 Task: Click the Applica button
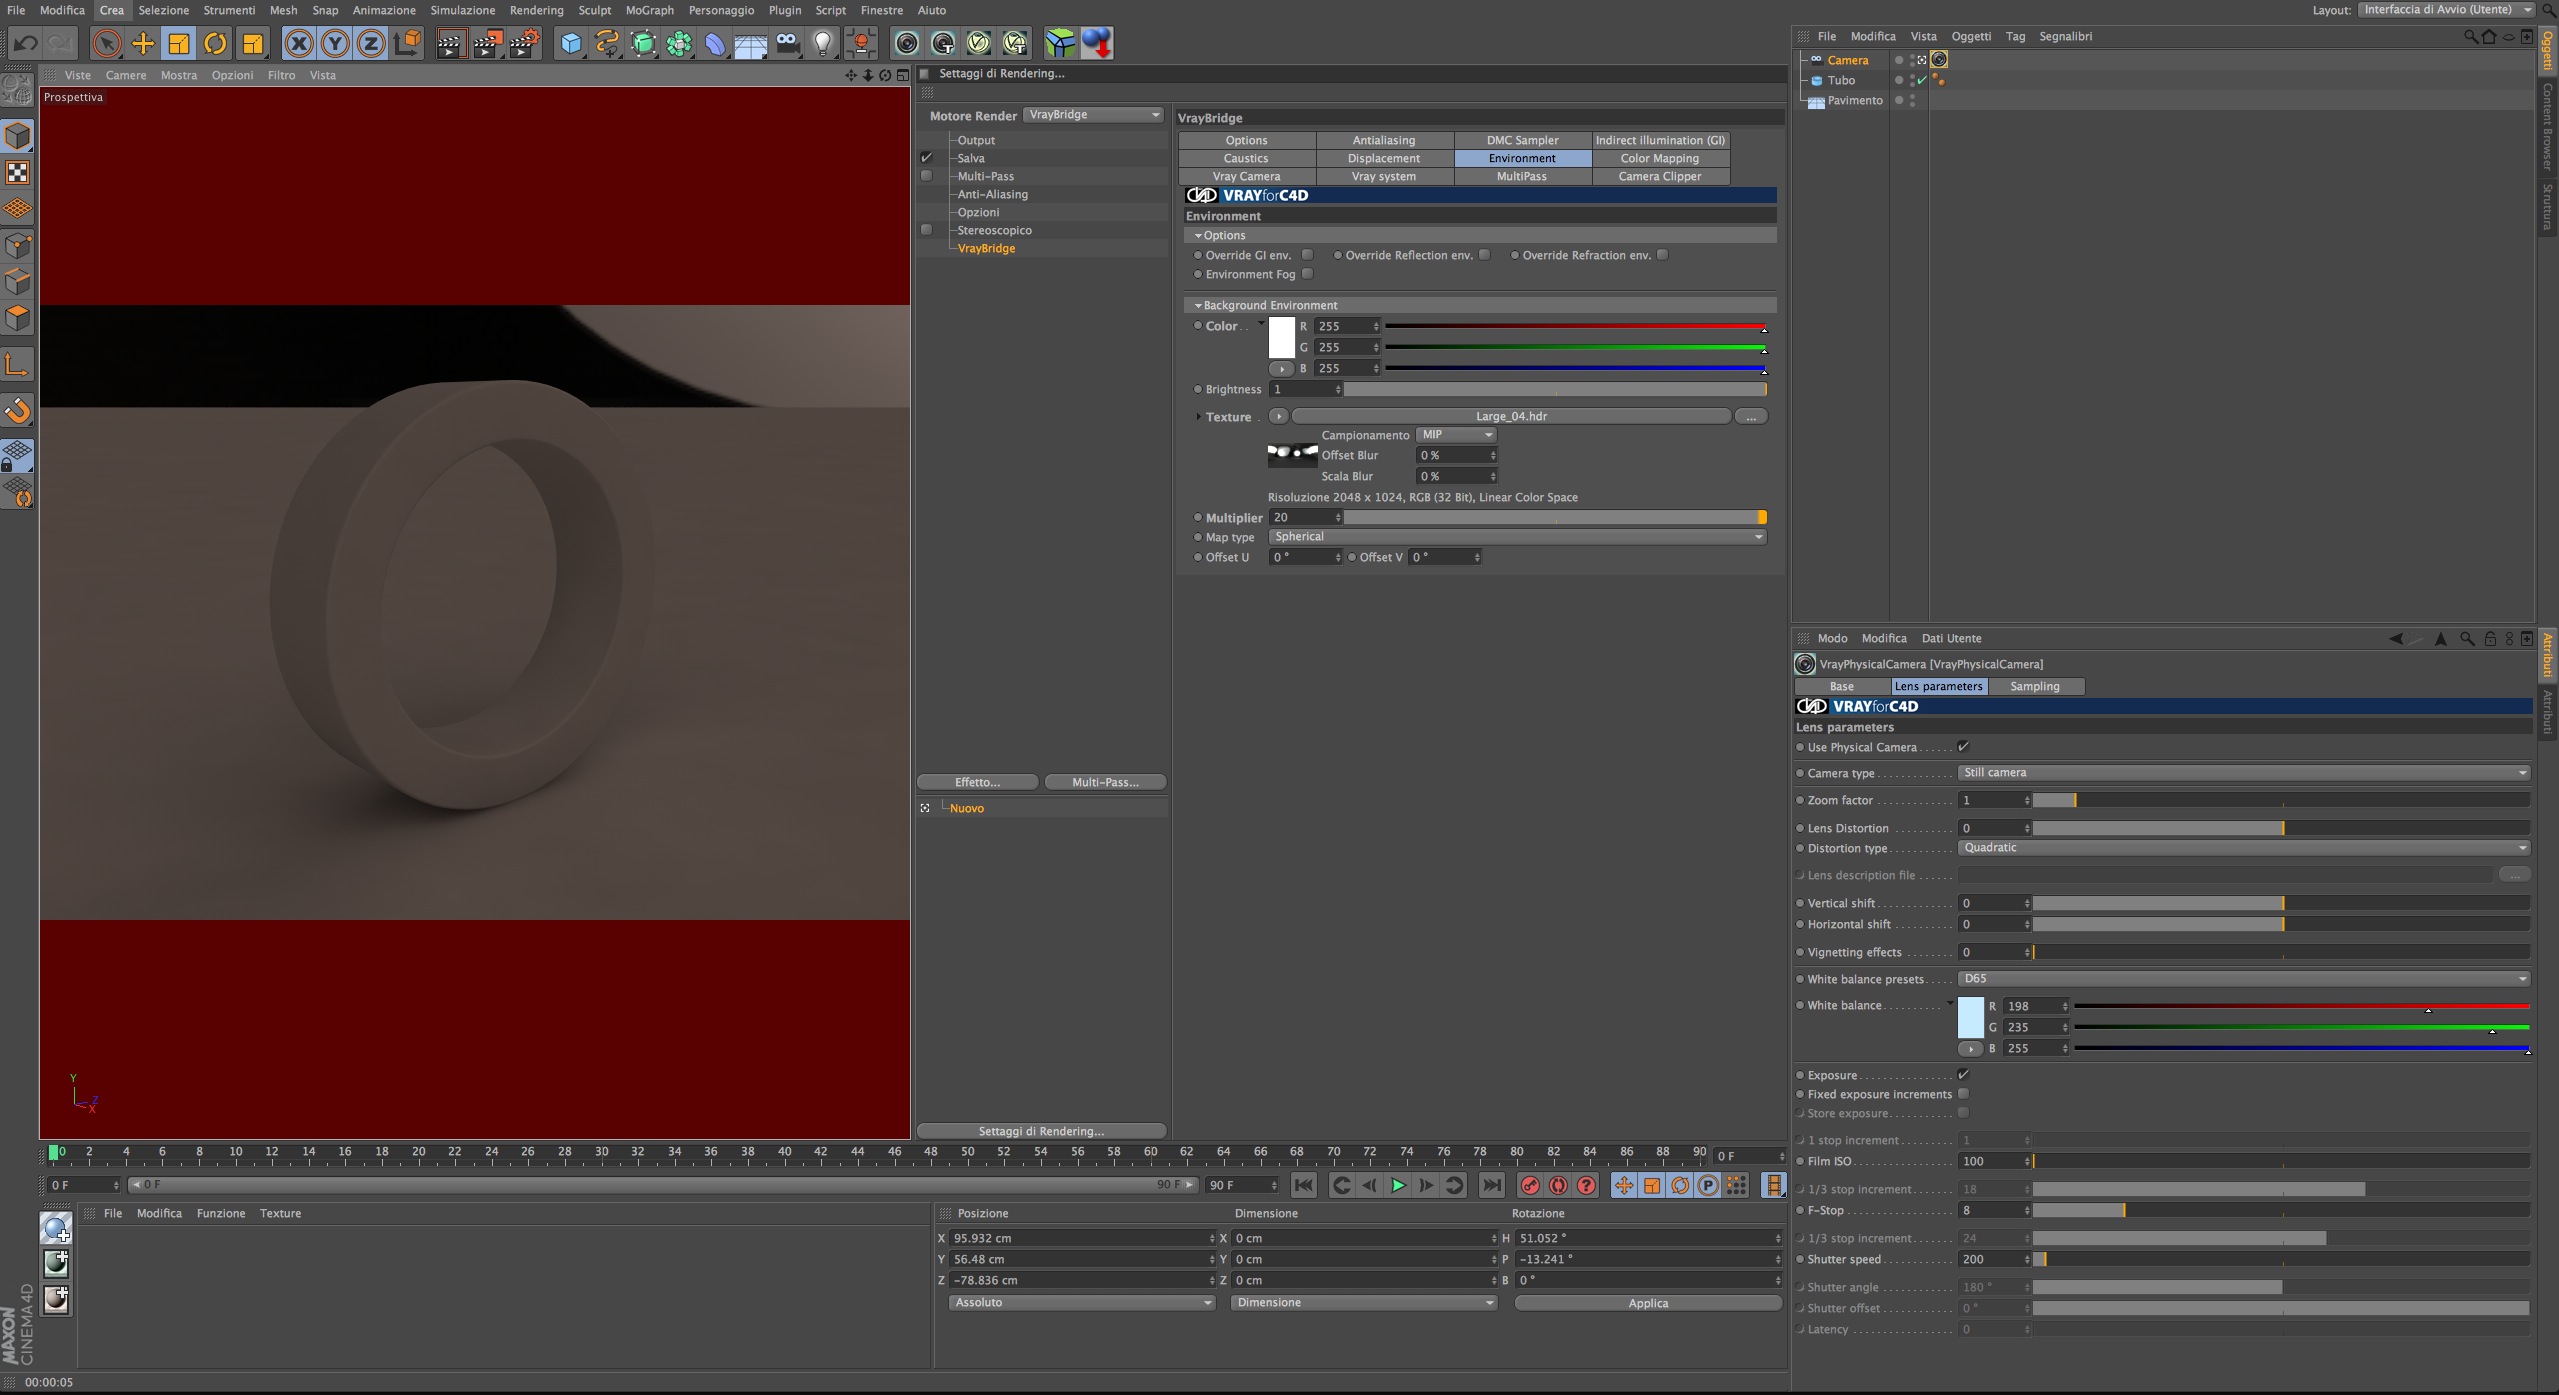click(1647, 1303)
